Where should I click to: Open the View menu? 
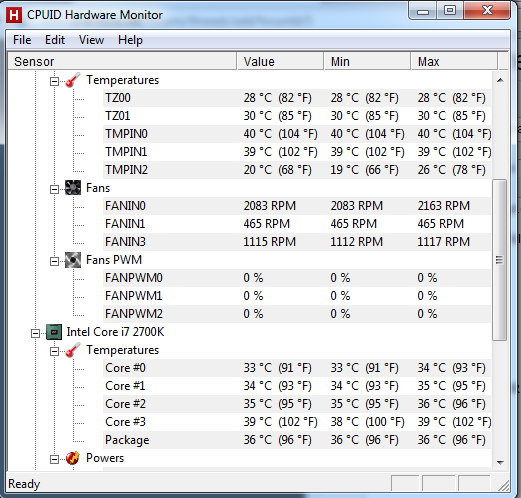coord(91,40)
